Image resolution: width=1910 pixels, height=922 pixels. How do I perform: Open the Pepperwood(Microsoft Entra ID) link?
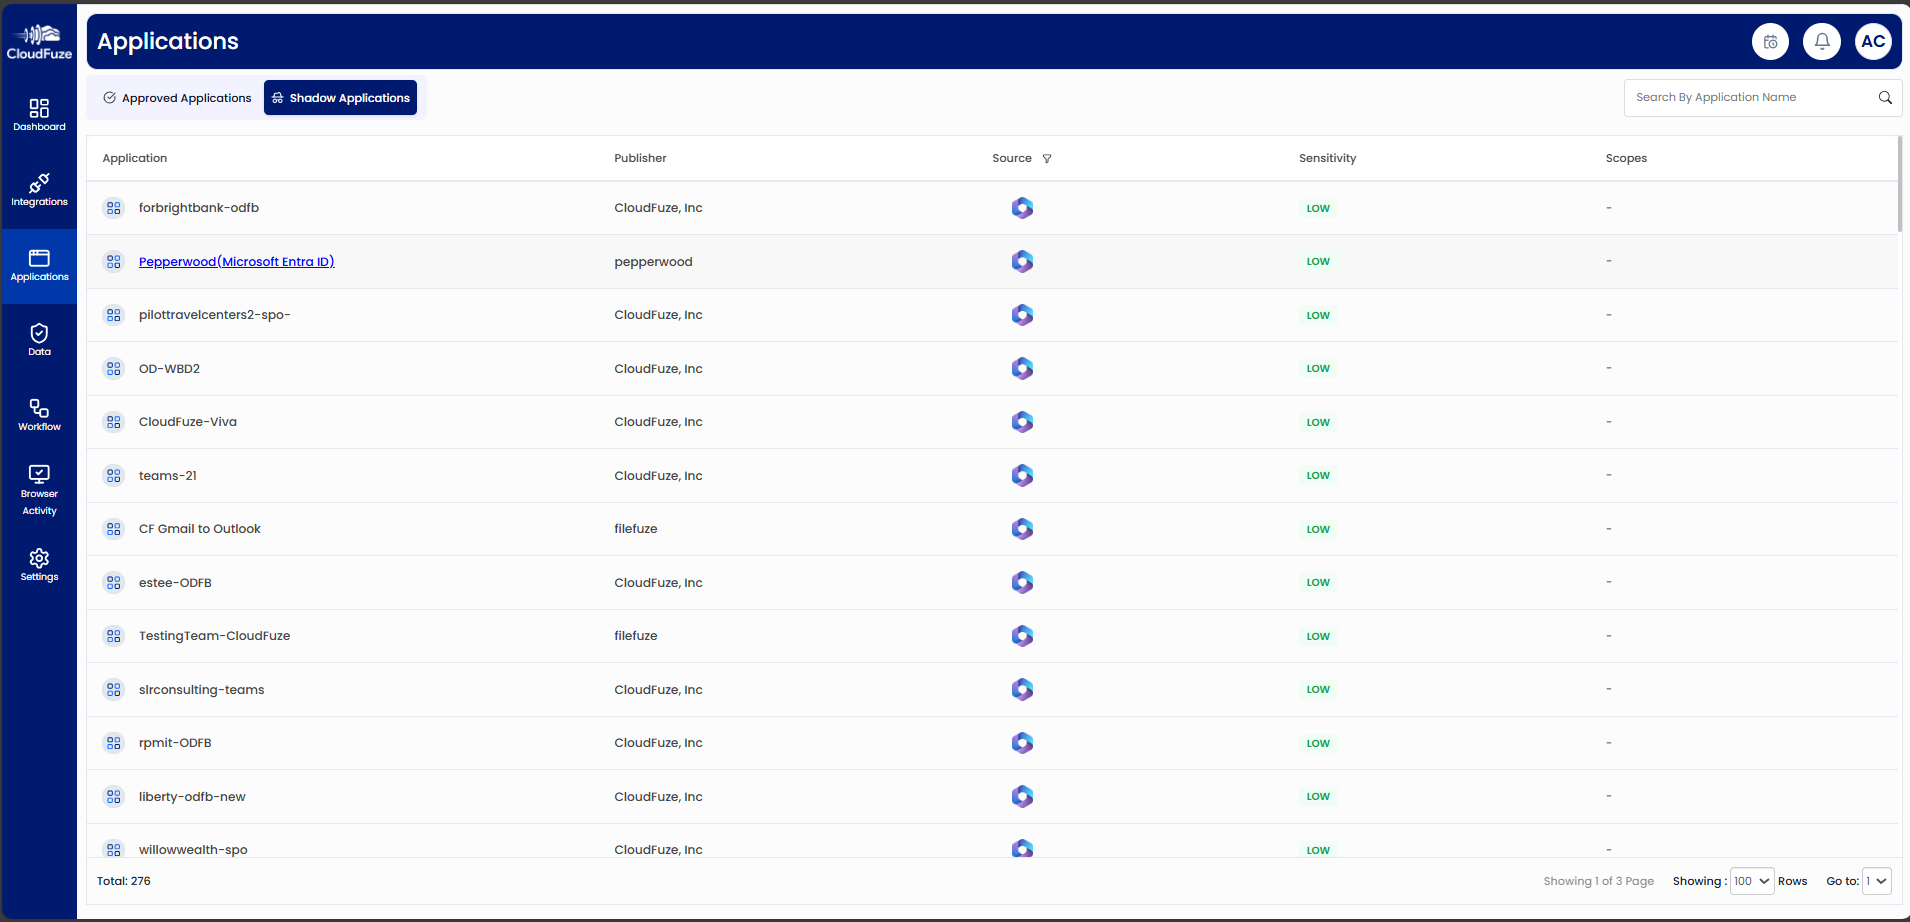[236, 261]
